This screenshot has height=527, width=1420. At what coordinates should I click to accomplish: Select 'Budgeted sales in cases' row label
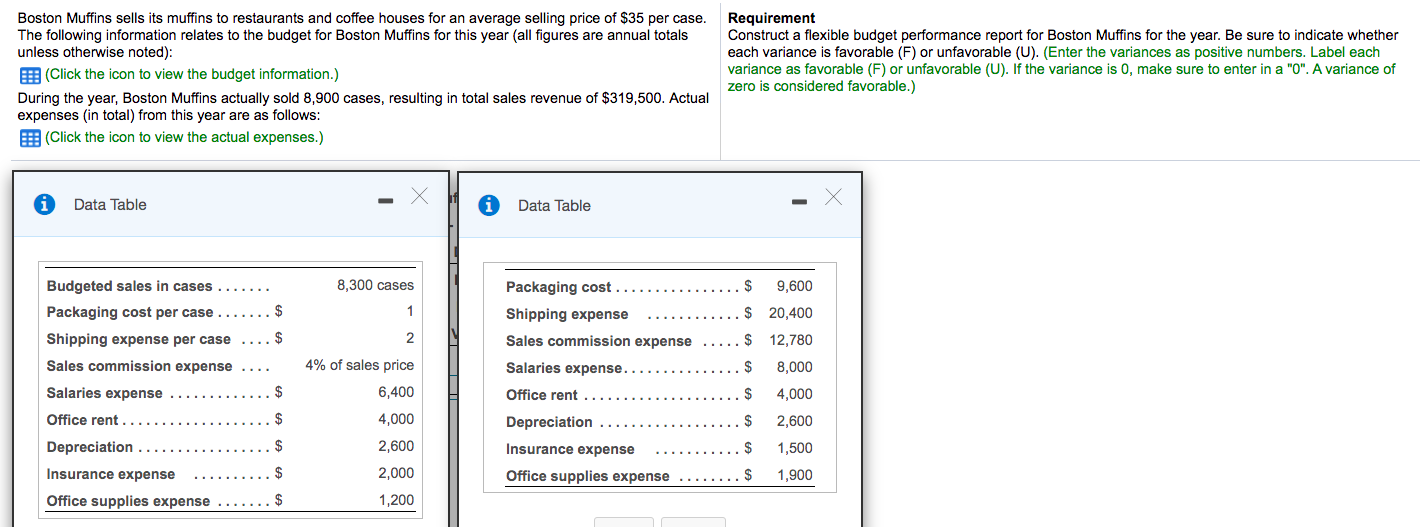(x=129, y=286)
